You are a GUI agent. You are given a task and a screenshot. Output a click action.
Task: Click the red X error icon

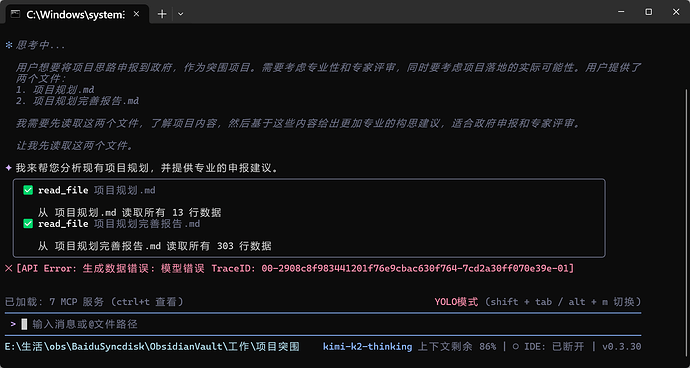[x=8, y=269]
